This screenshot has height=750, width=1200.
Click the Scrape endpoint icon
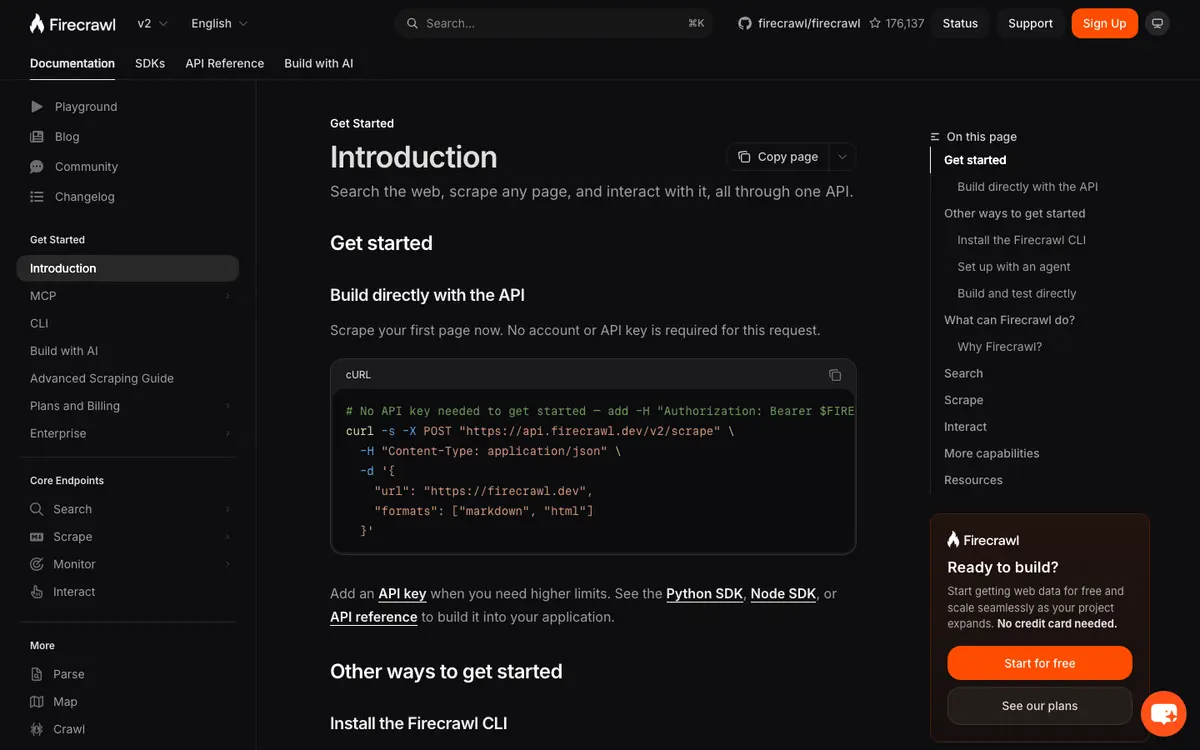37,537
